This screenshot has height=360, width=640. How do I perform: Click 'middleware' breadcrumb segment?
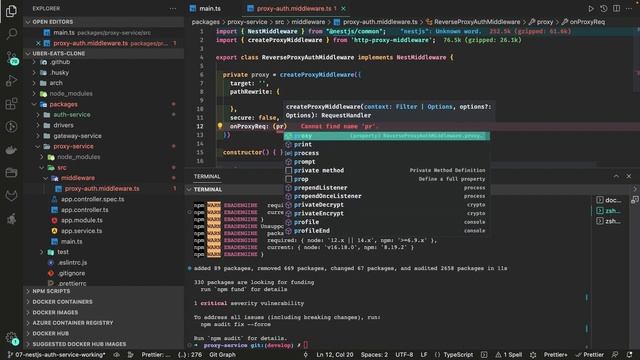(x=308, y=22)
